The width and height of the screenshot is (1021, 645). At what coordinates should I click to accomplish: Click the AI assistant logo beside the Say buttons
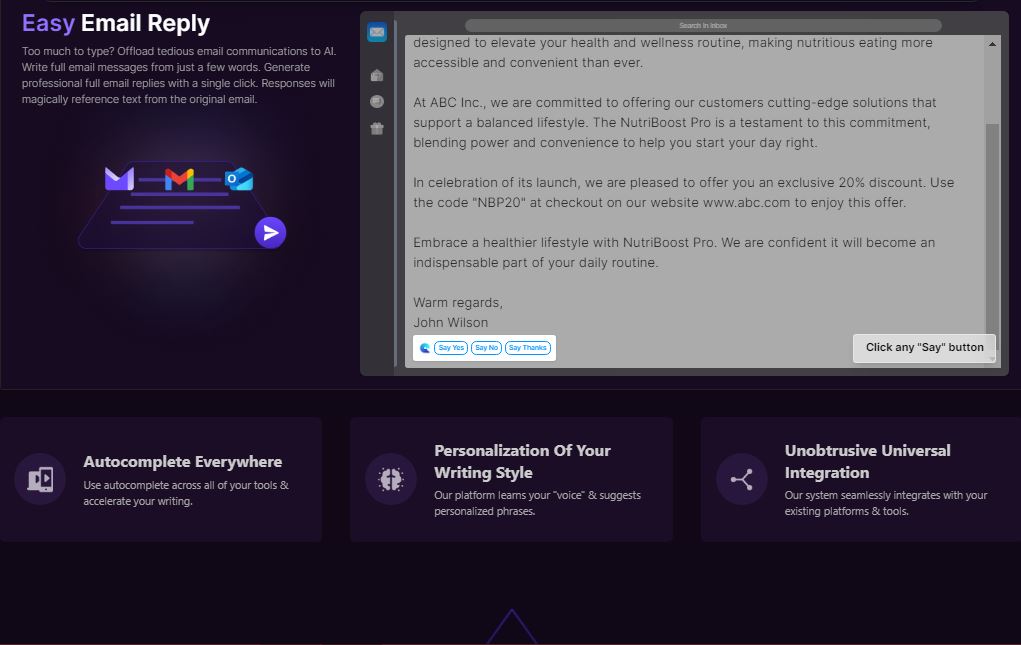point(426,348)
